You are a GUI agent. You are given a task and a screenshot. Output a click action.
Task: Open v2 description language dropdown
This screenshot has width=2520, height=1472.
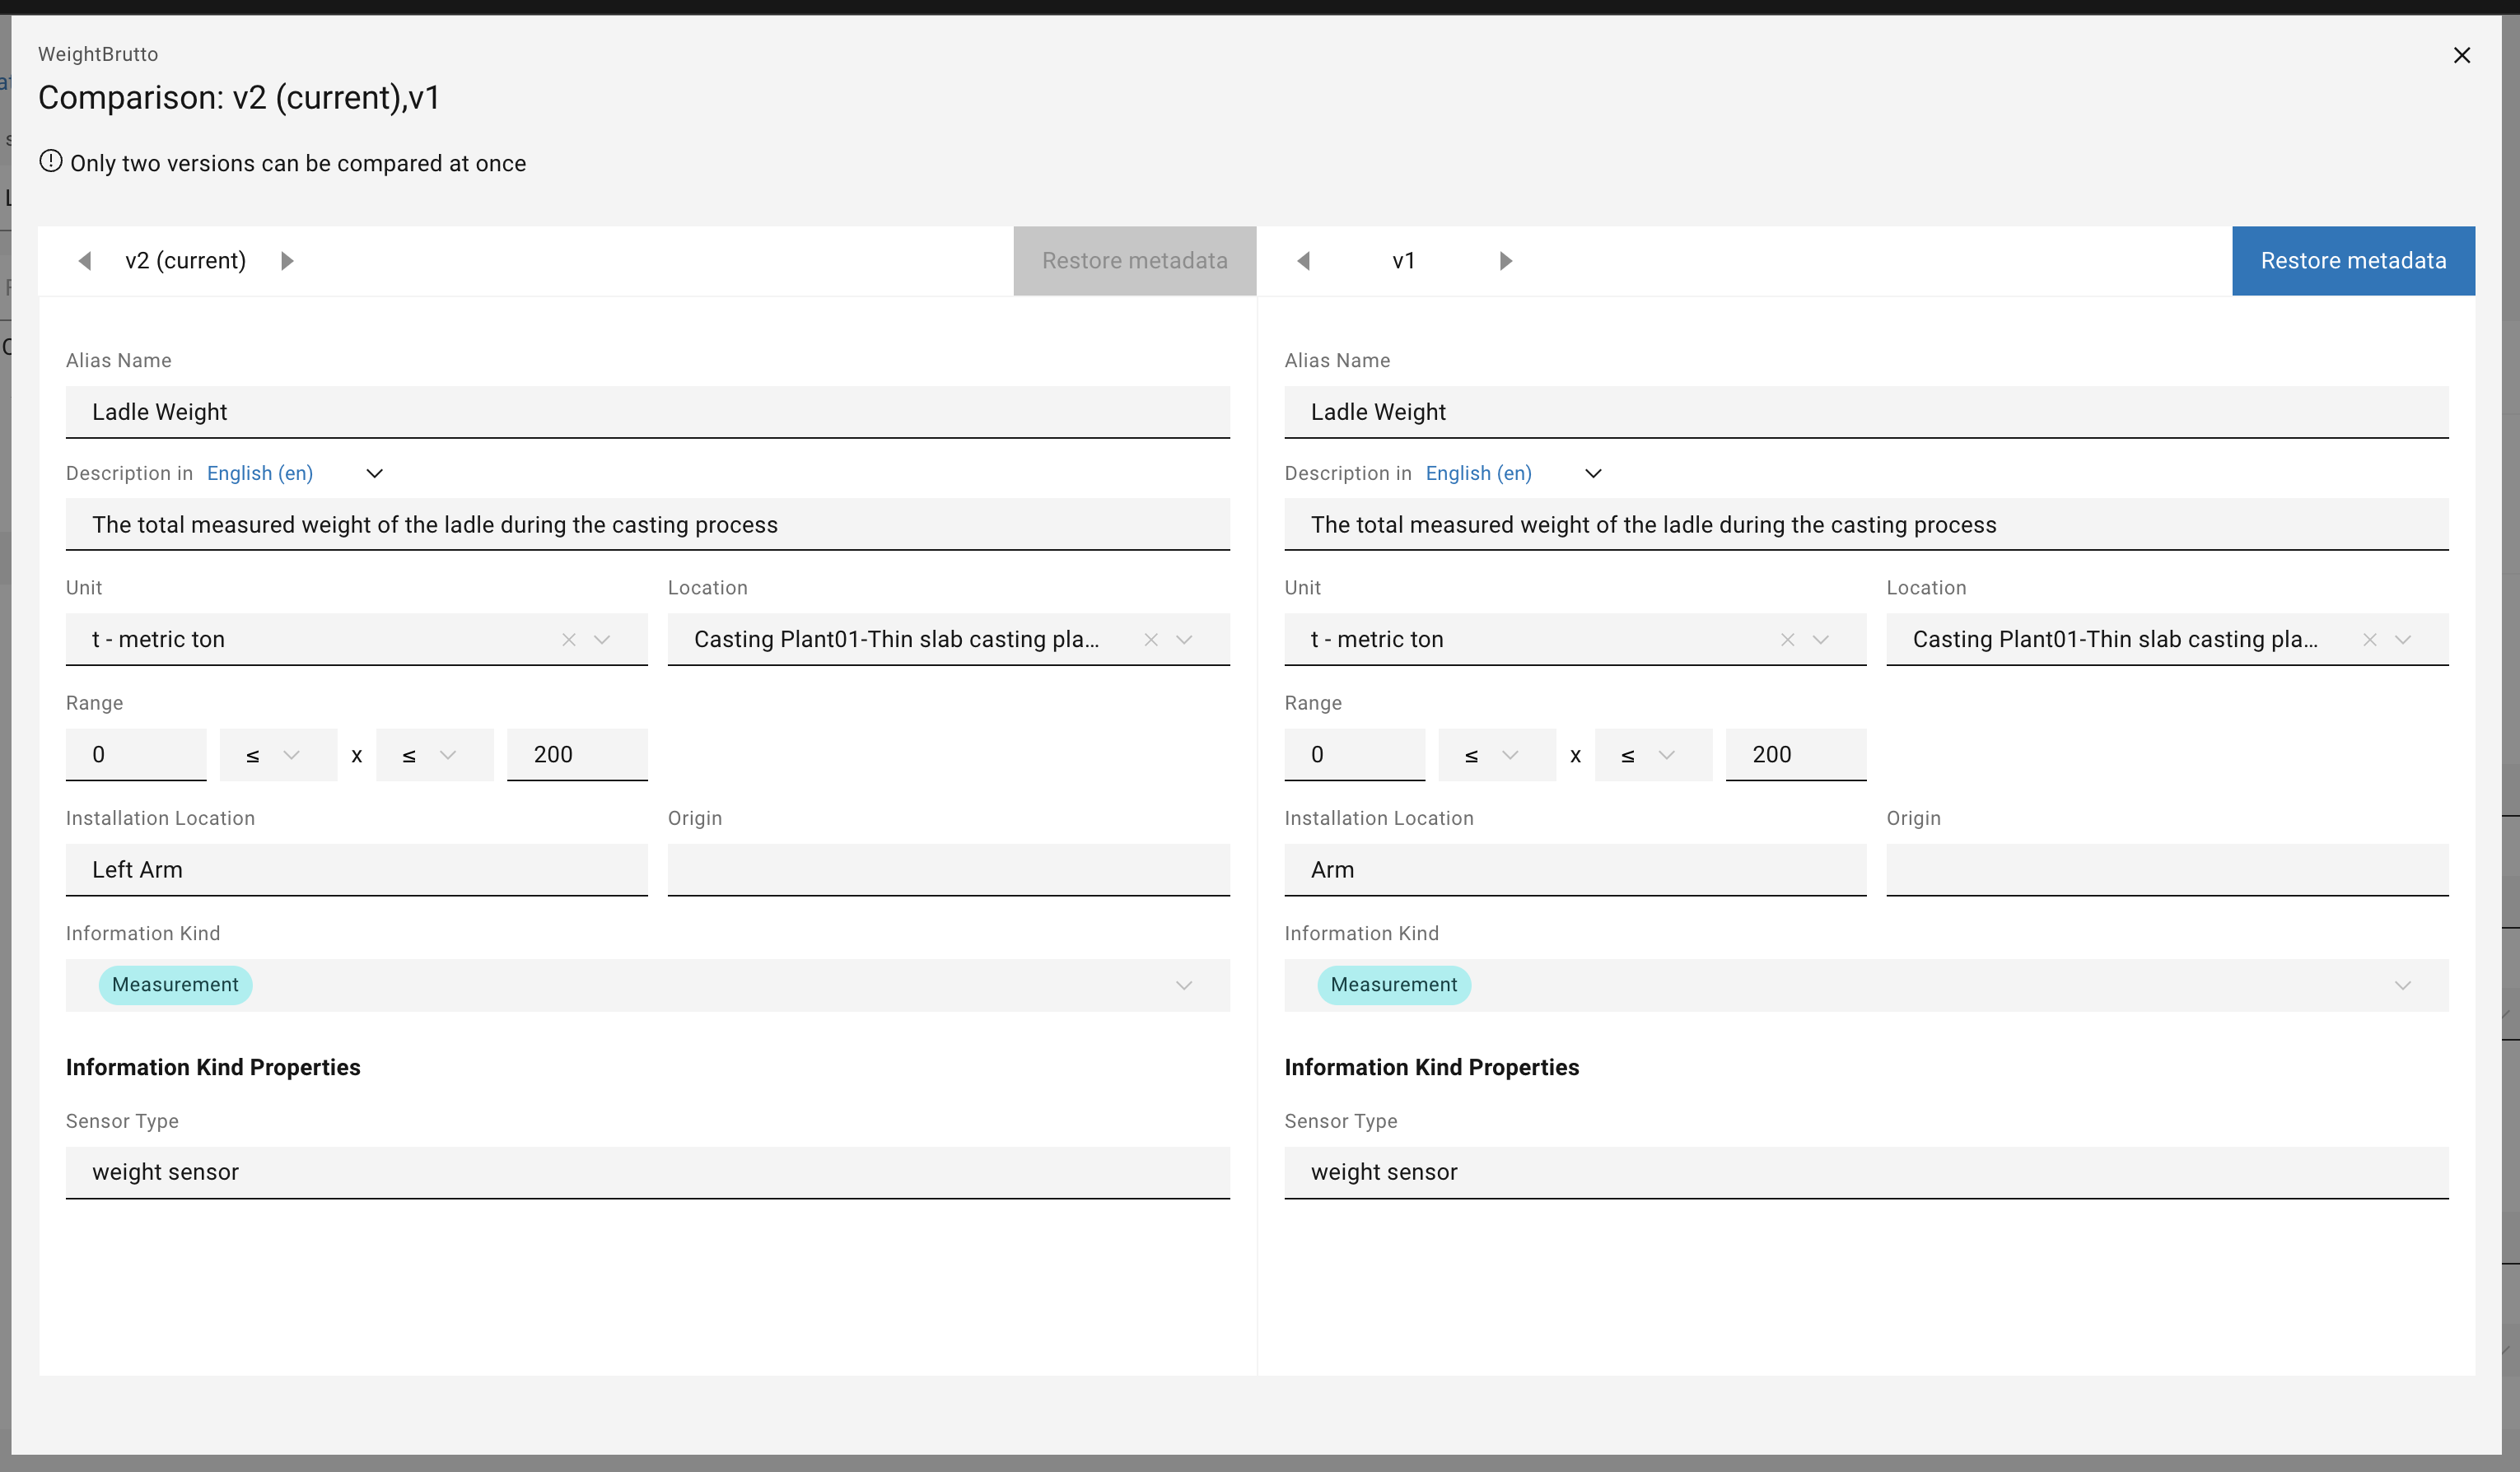[374, 474]
